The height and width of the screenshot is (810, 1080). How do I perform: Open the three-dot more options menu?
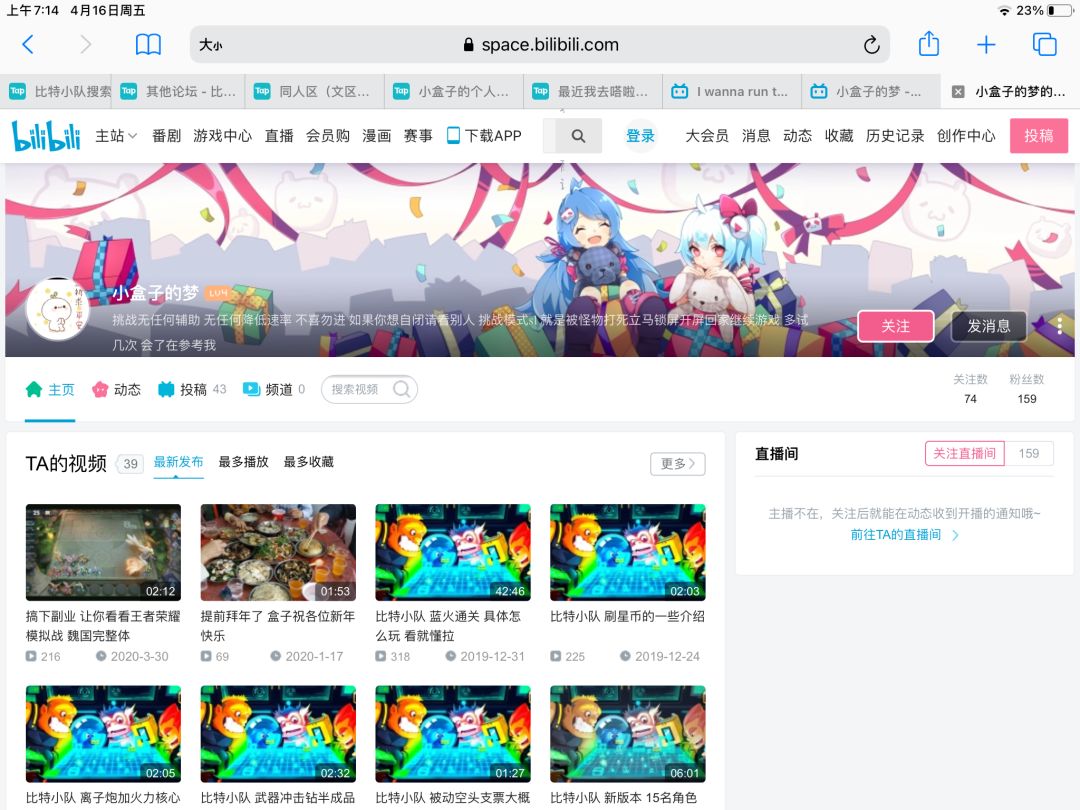tap(1059, 326)
